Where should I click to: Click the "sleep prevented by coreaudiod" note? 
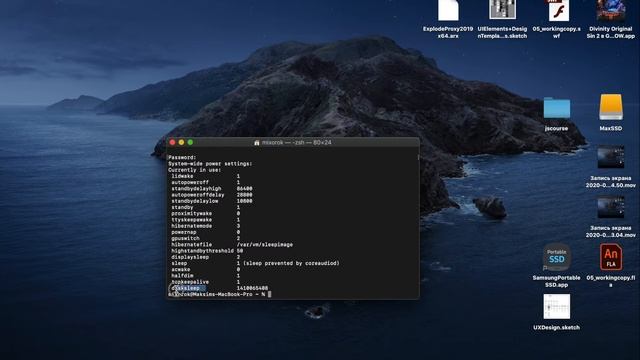291,263
